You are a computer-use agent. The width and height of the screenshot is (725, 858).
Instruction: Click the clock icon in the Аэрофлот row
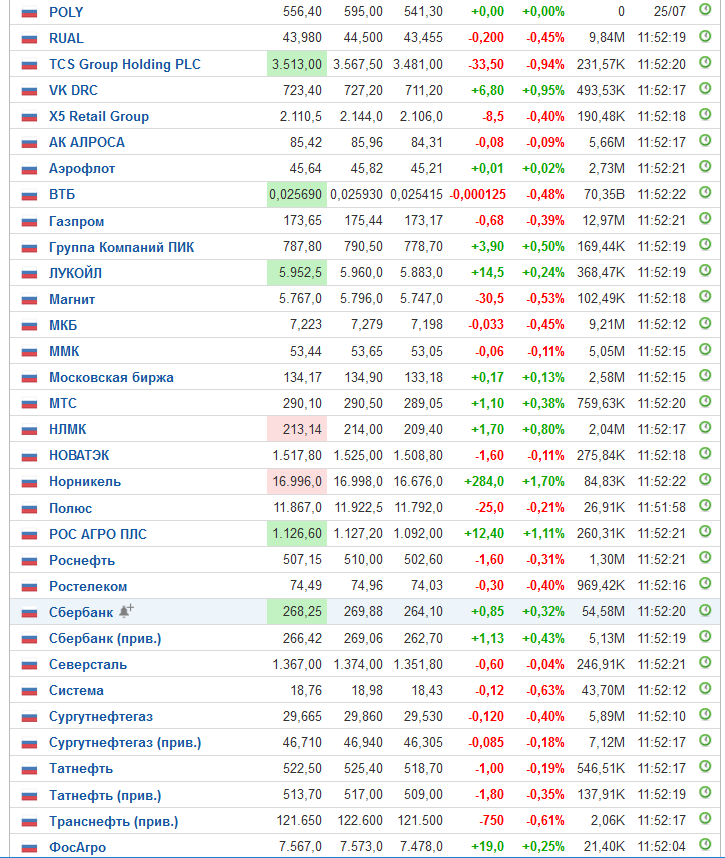pyautogui.click(x=705, y=166)
